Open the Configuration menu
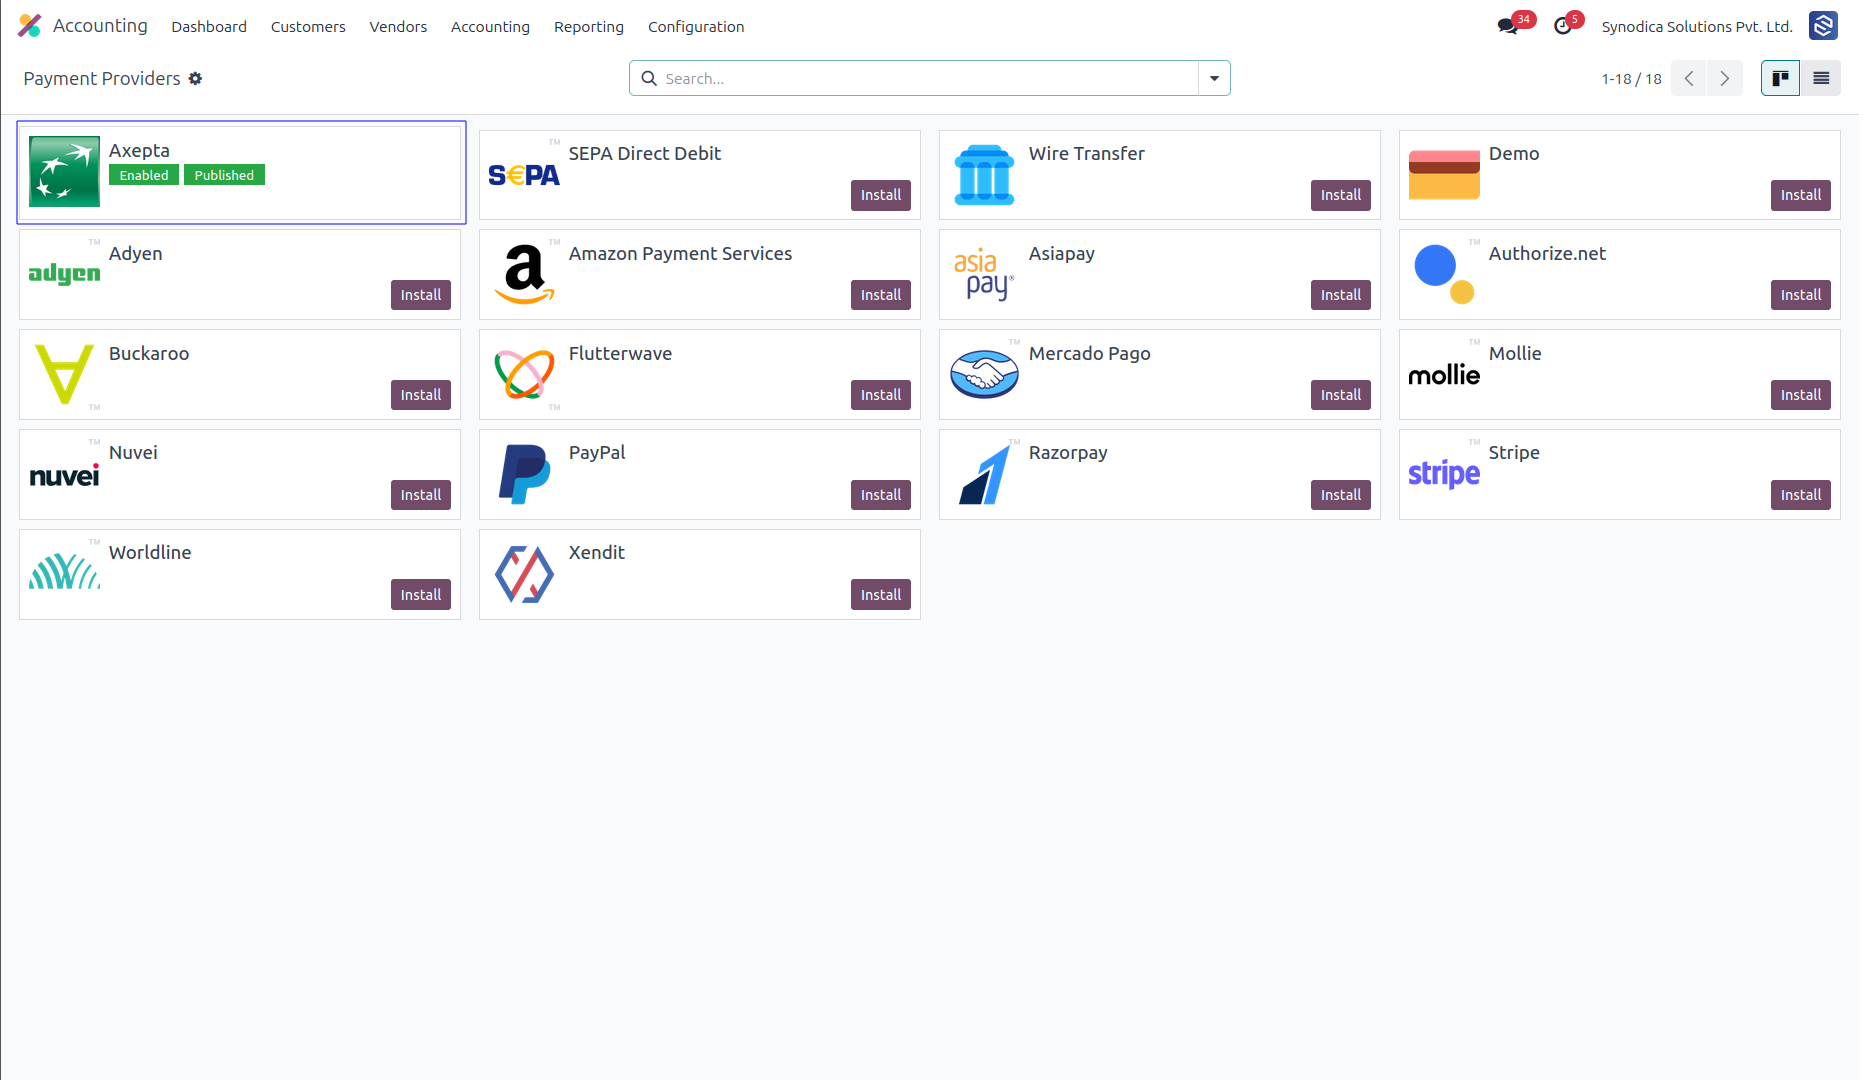The image size is (1869, 1080). pos(696,27)
